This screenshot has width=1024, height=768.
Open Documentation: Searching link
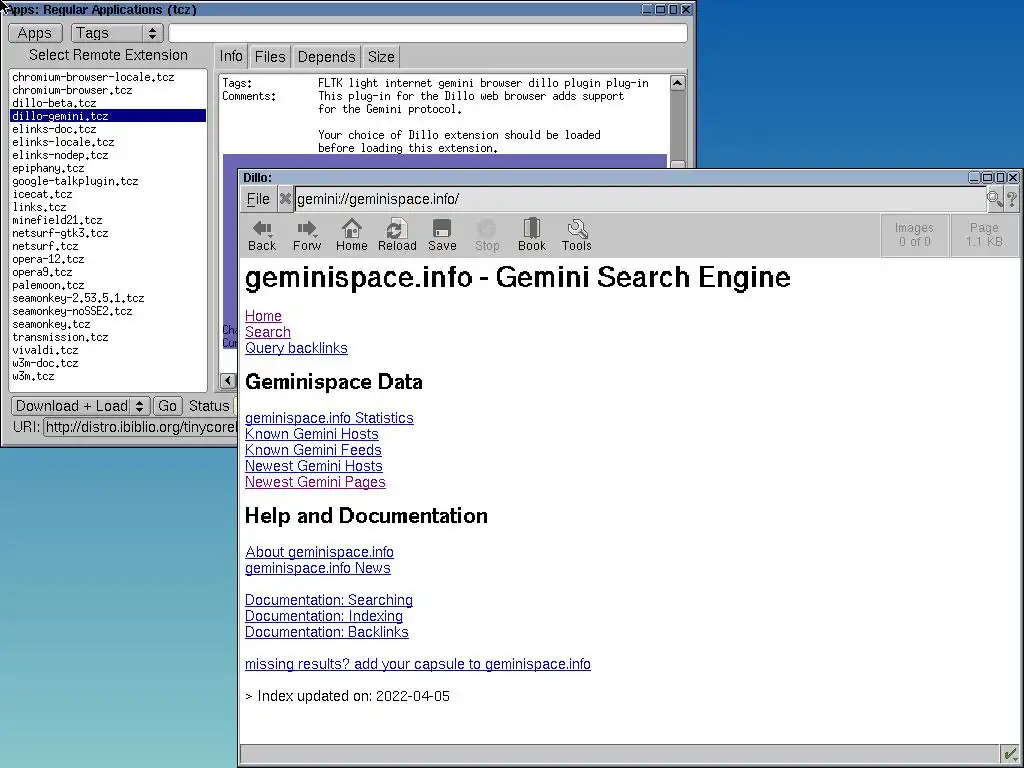pyautogui.click(x=328, y=600)
